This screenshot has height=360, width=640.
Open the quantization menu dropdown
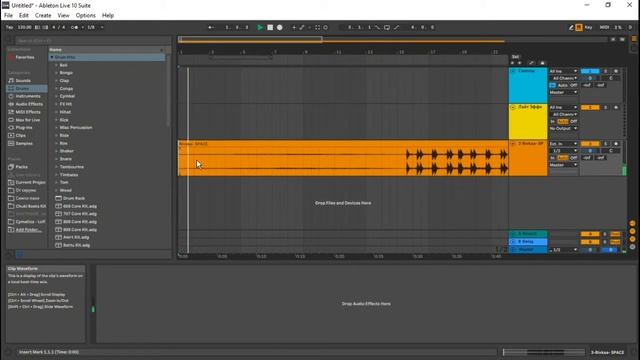(95, 27)
